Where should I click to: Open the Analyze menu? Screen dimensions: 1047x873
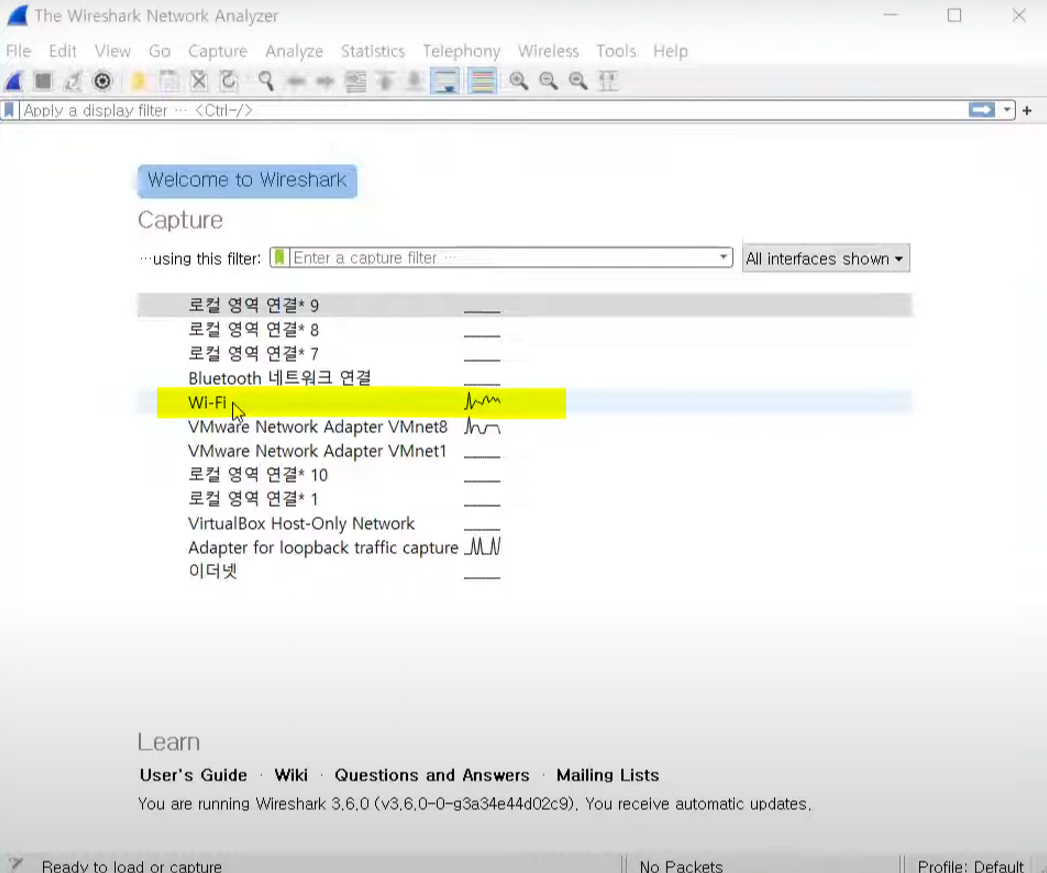(x=294, y=51)
